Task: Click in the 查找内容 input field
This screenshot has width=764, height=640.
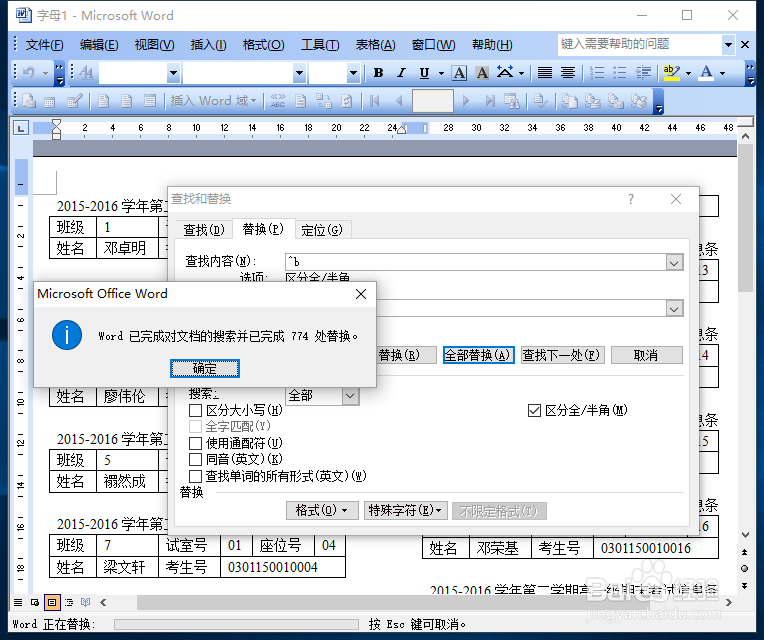Action: pyautogui.click(x=476, y=263)
